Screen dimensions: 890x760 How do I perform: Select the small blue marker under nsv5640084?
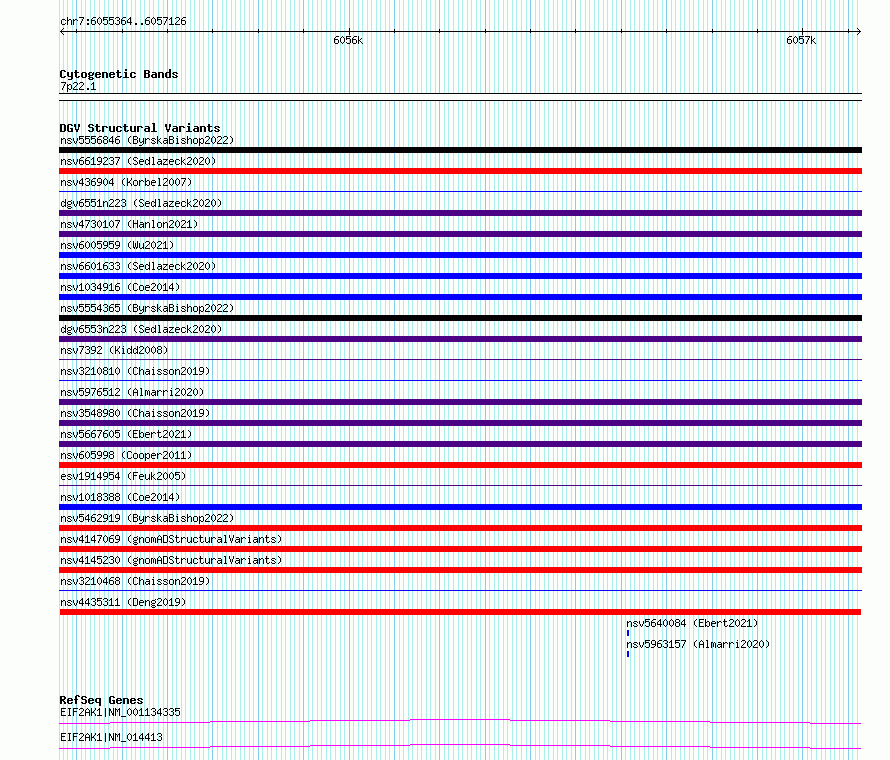[x=628, y=633]
